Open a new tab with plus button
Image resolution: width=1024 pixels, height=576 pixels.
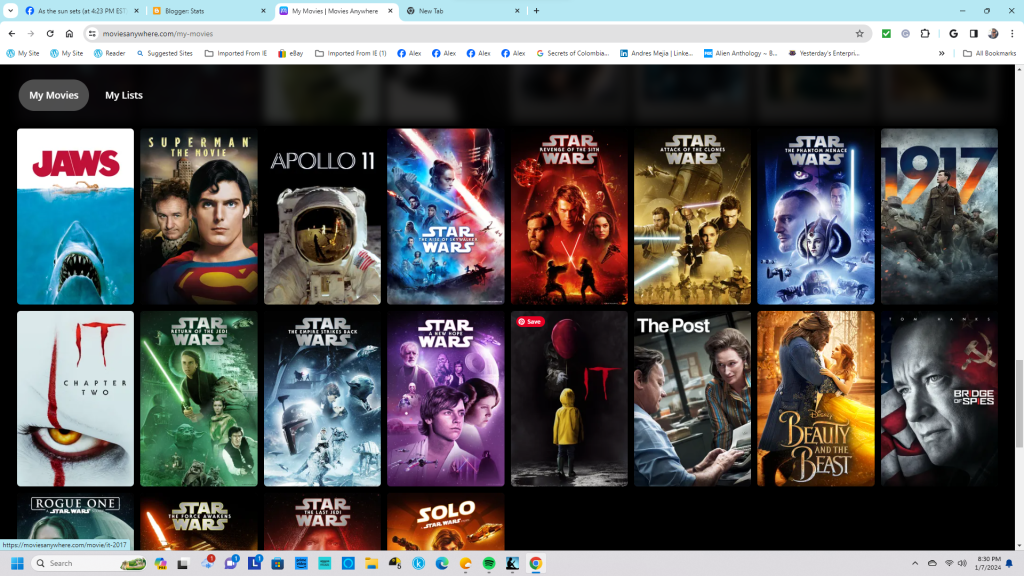[536, 11]
